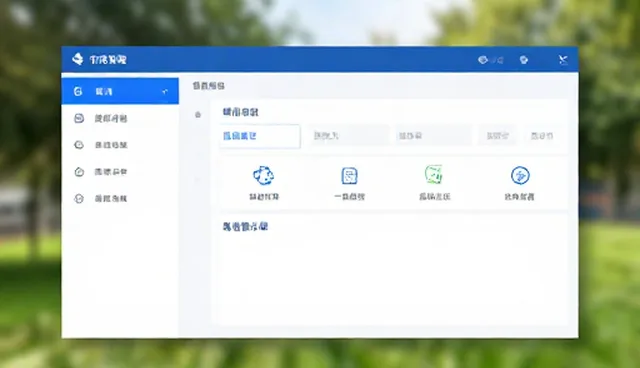Click the label under the green frame icon
Image resolution: width=640 pixels, height=368 pixels.
435,197
